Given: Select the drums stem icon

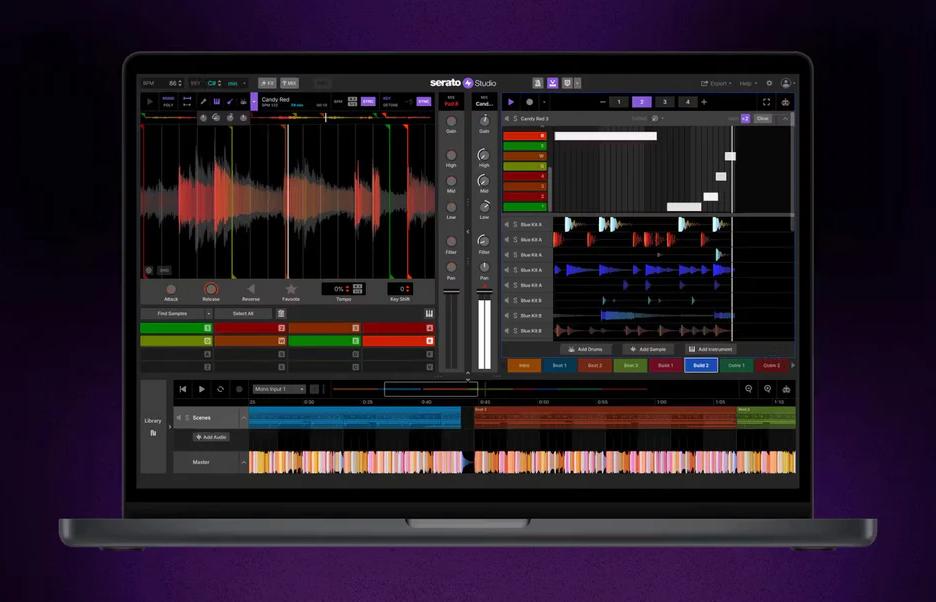Looking at the screenshot, I should click(x=243, y=102).
